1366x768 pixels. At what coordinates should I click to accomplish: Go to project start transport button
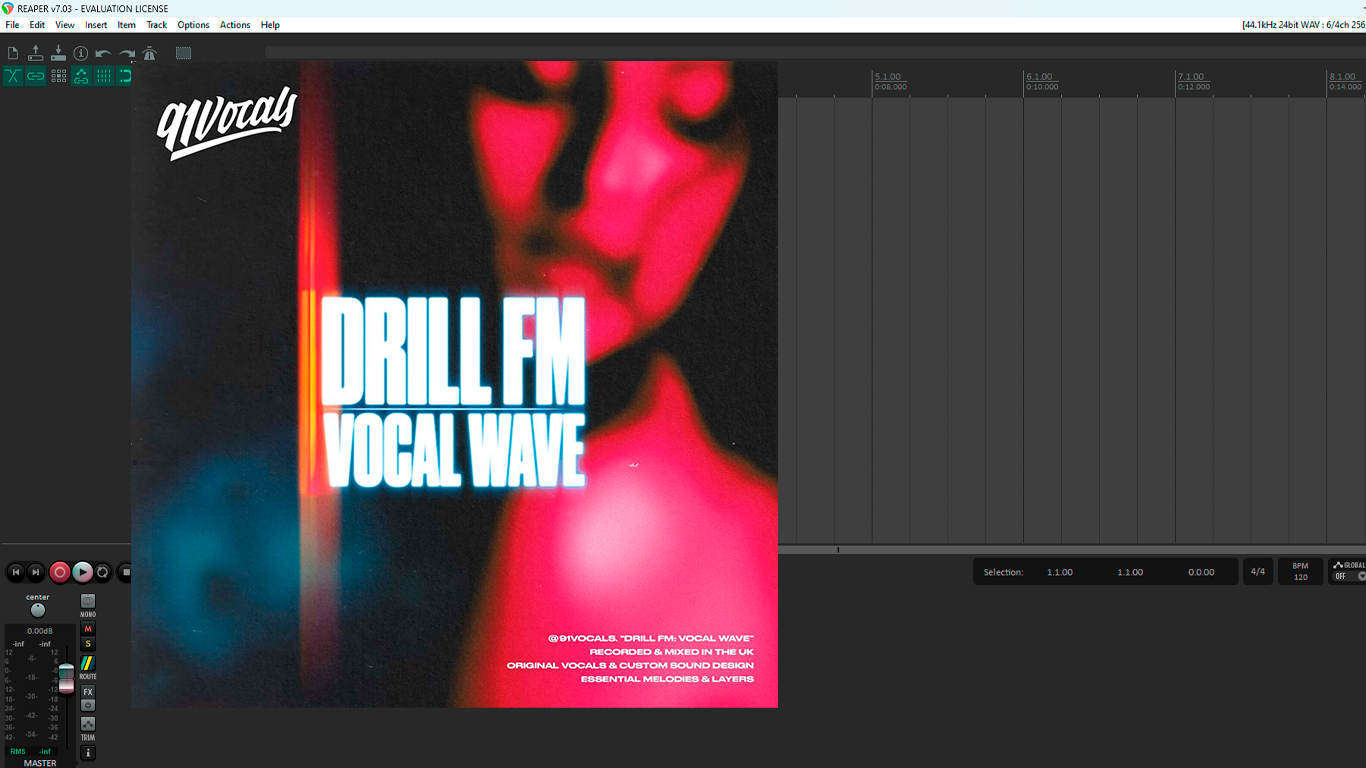pyautogui.click(x=16, y=572)
